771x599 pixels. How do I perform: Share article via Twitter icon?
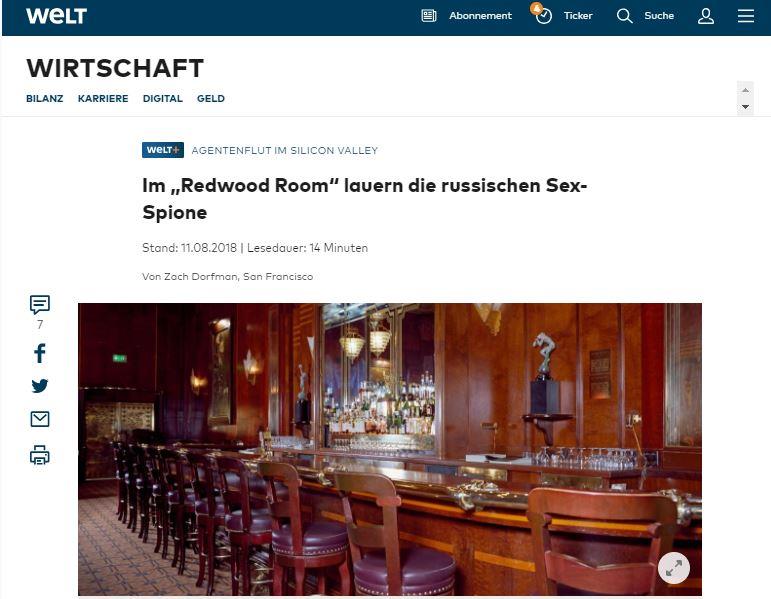40,386
